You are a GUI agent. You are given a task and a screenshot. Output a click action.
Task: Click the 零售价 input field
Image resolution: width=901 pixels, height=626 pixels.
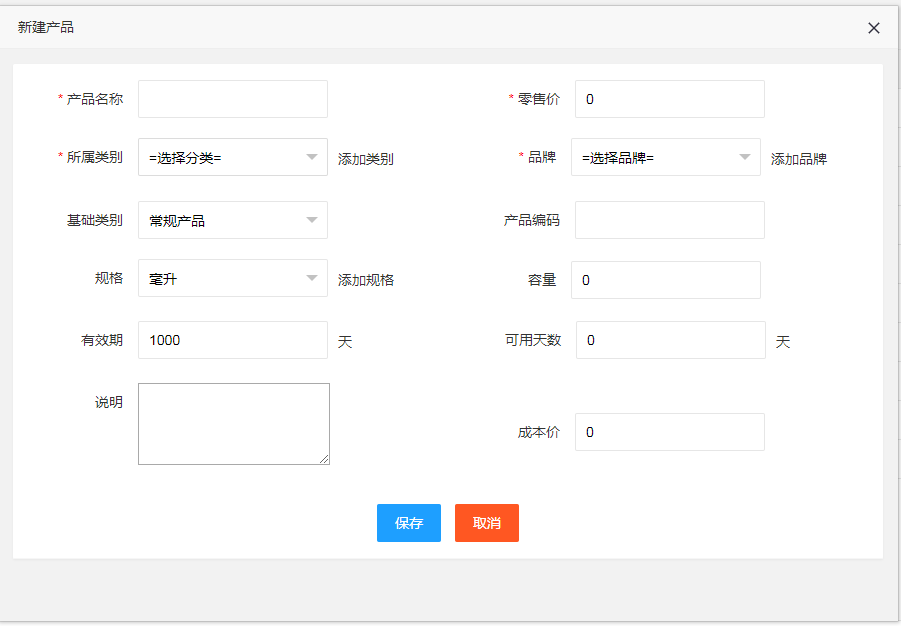[x=669, y=99]
